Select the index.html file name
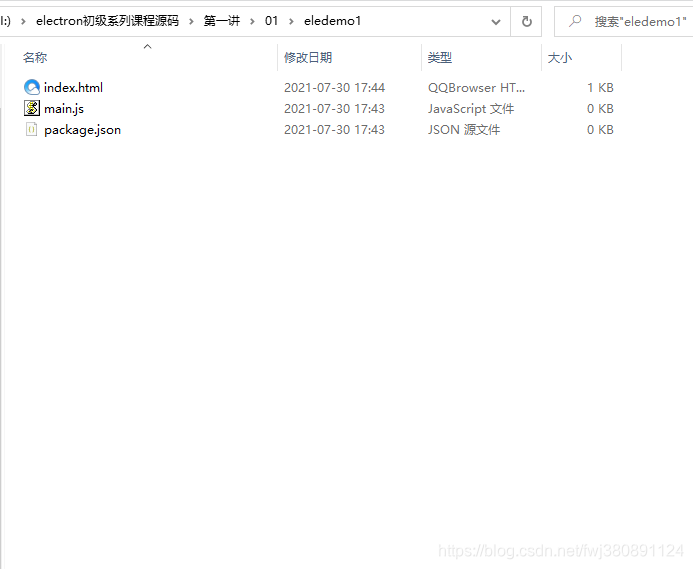 (x=73, y=88)
